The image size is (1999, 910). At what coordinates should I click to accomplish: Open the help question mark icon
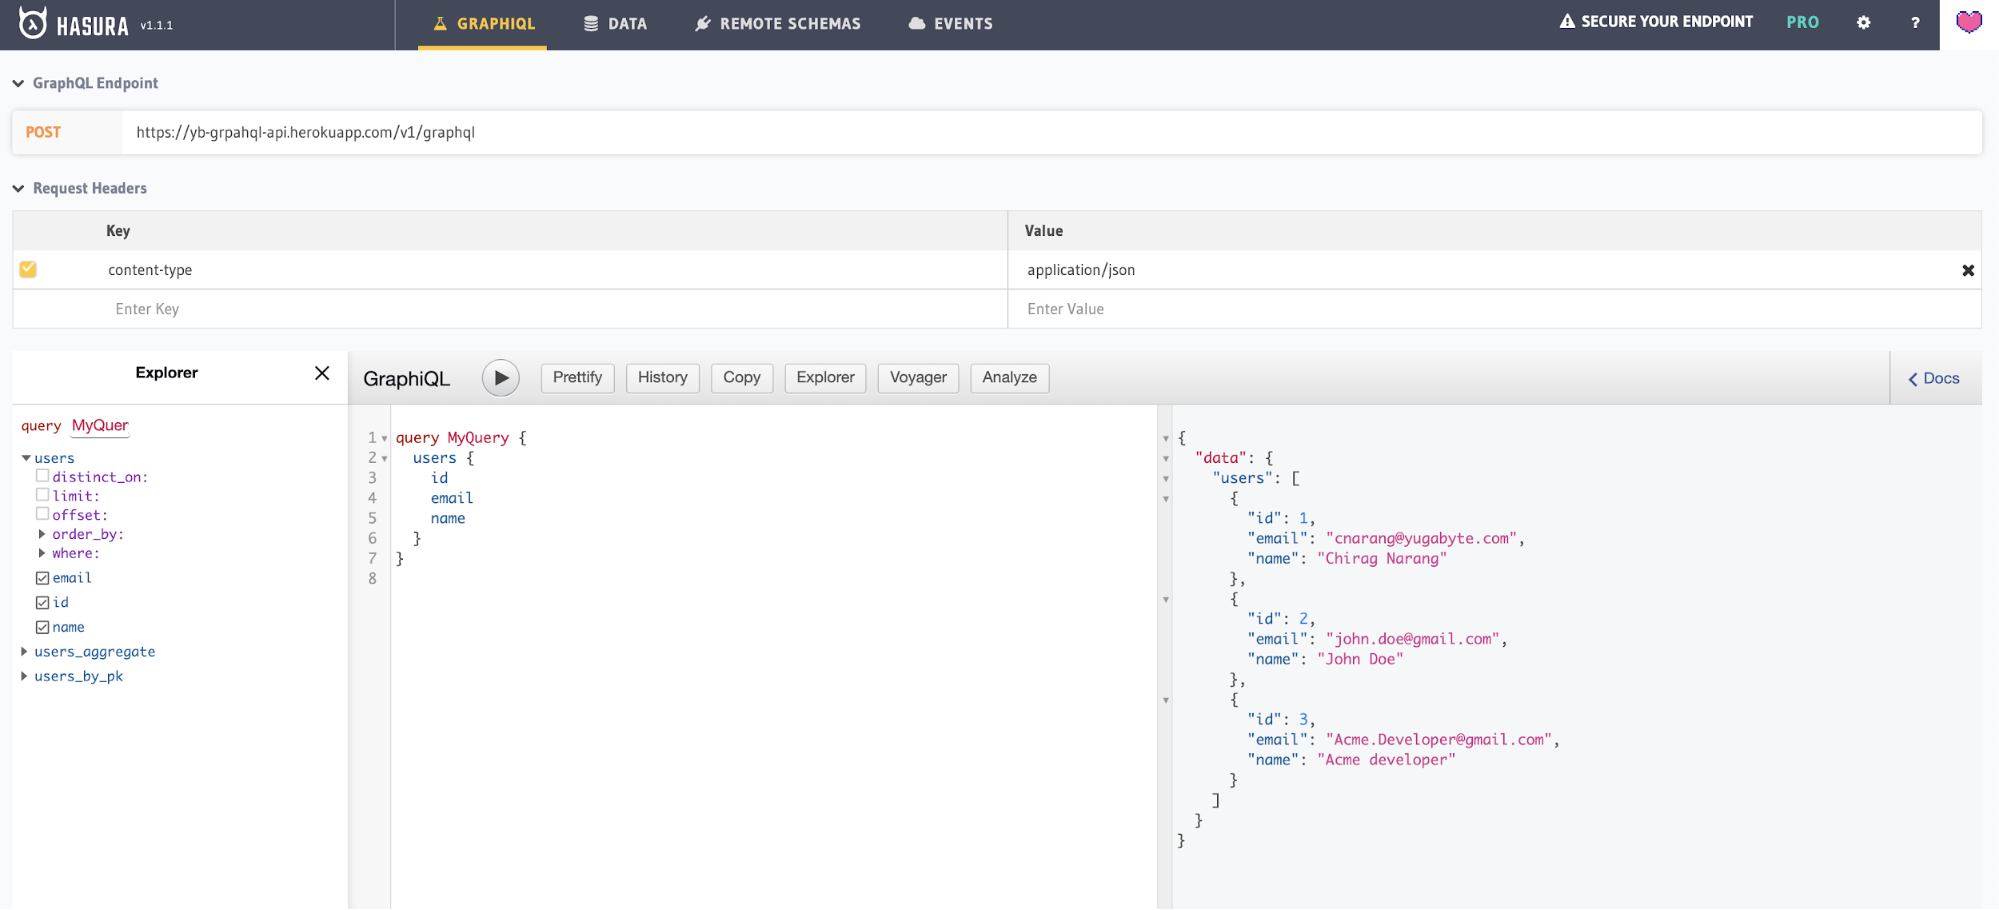(1915, 23)
